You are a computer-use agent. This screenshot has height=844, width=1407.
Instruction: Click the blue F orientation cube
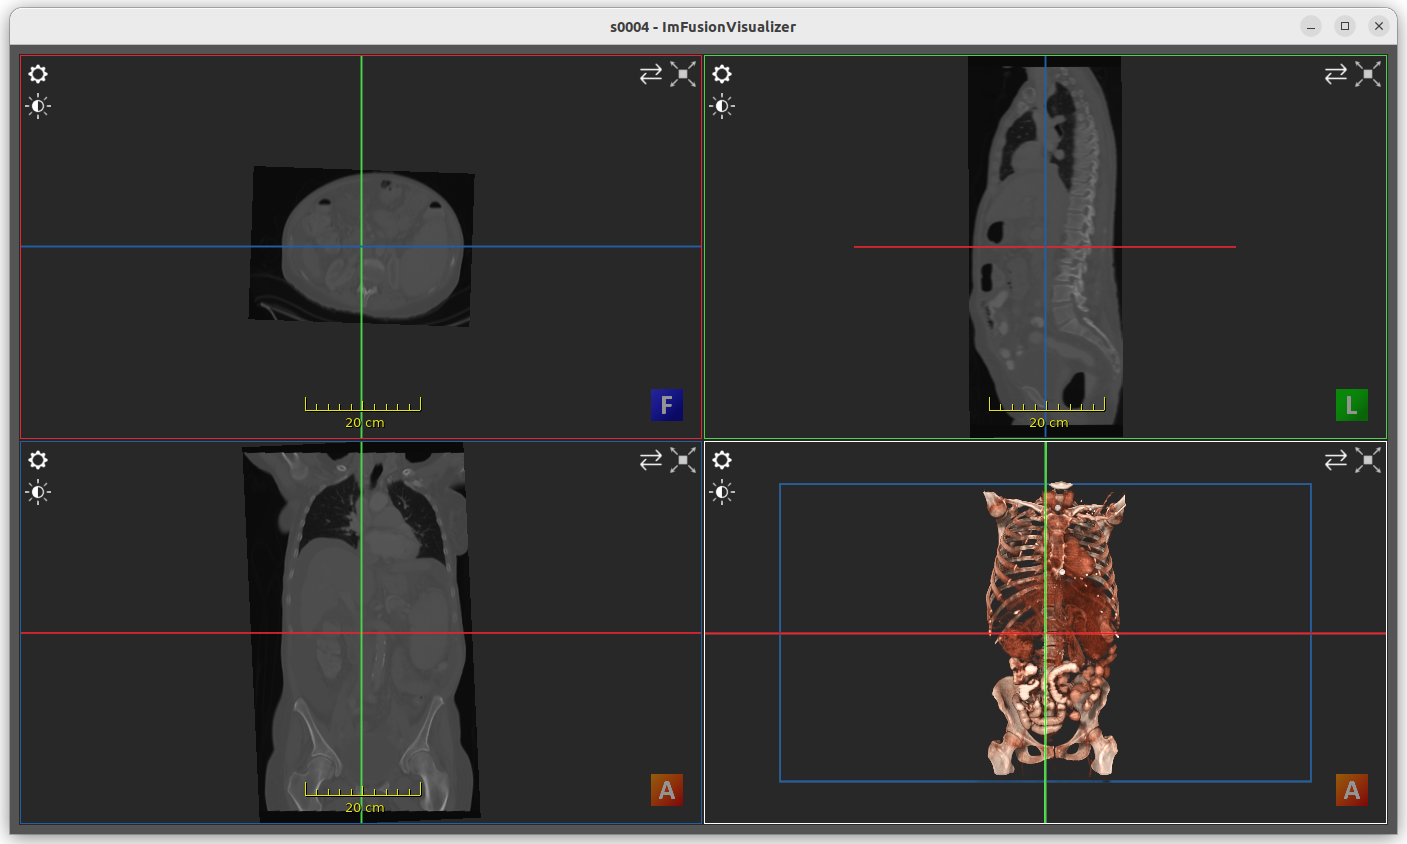[667, 405]
